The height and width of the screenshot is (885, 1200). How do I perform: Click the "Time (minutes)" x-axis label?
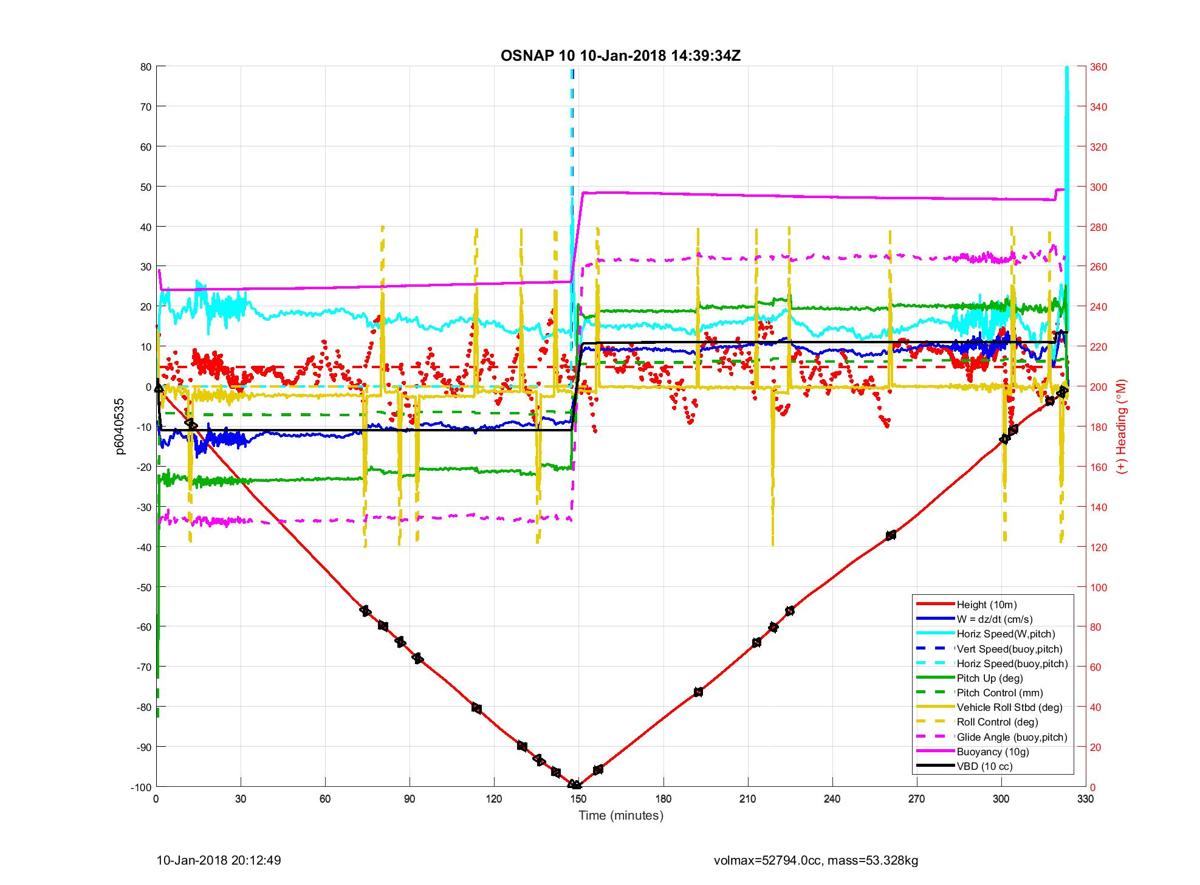620,816
